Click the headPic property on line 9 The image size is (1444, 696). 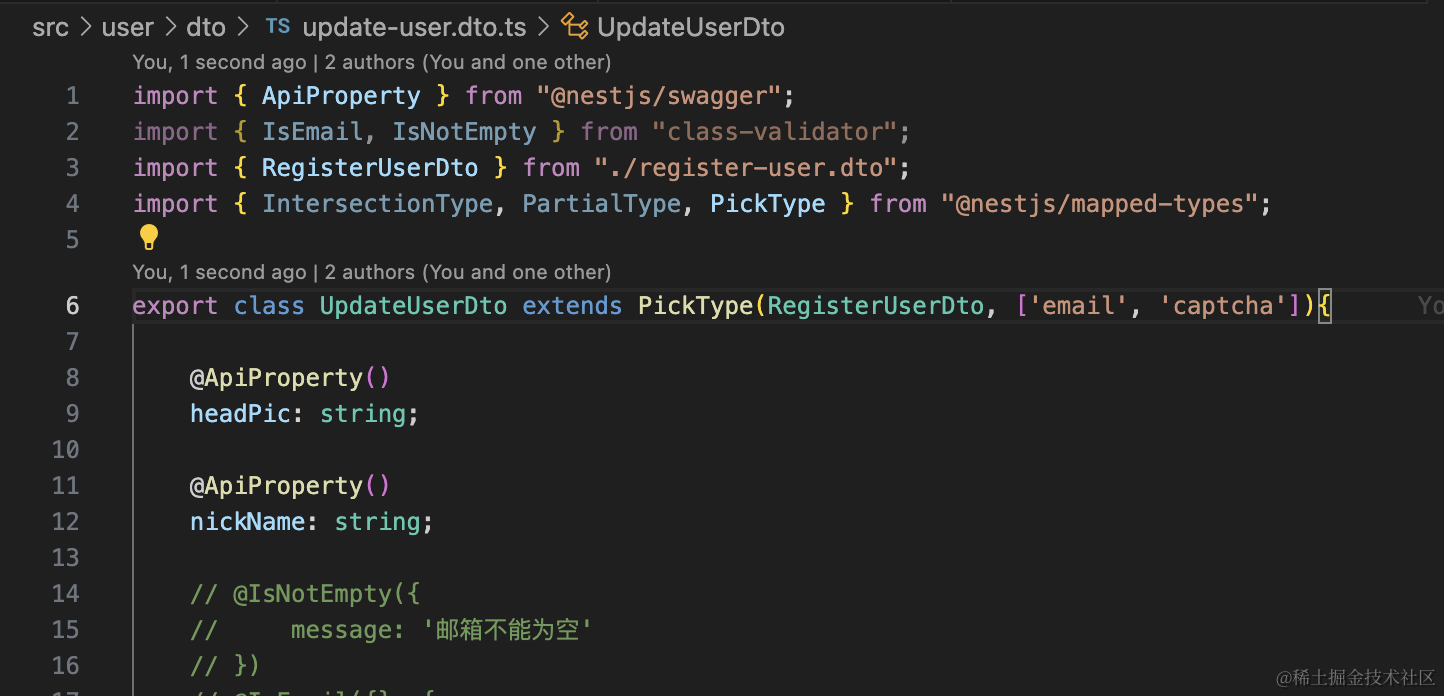(x=240, y=414)
